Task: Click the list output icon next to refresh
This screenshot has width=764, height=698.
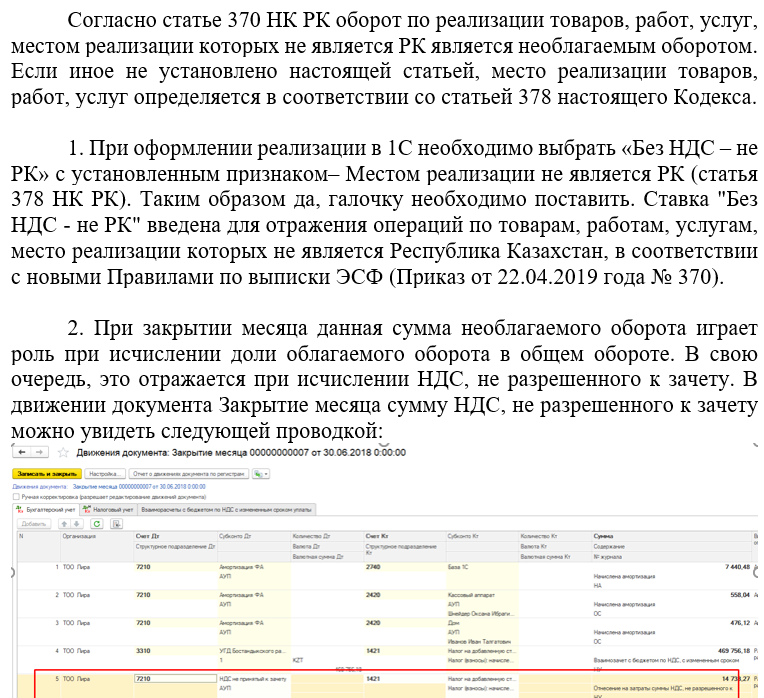Action: 116,524
